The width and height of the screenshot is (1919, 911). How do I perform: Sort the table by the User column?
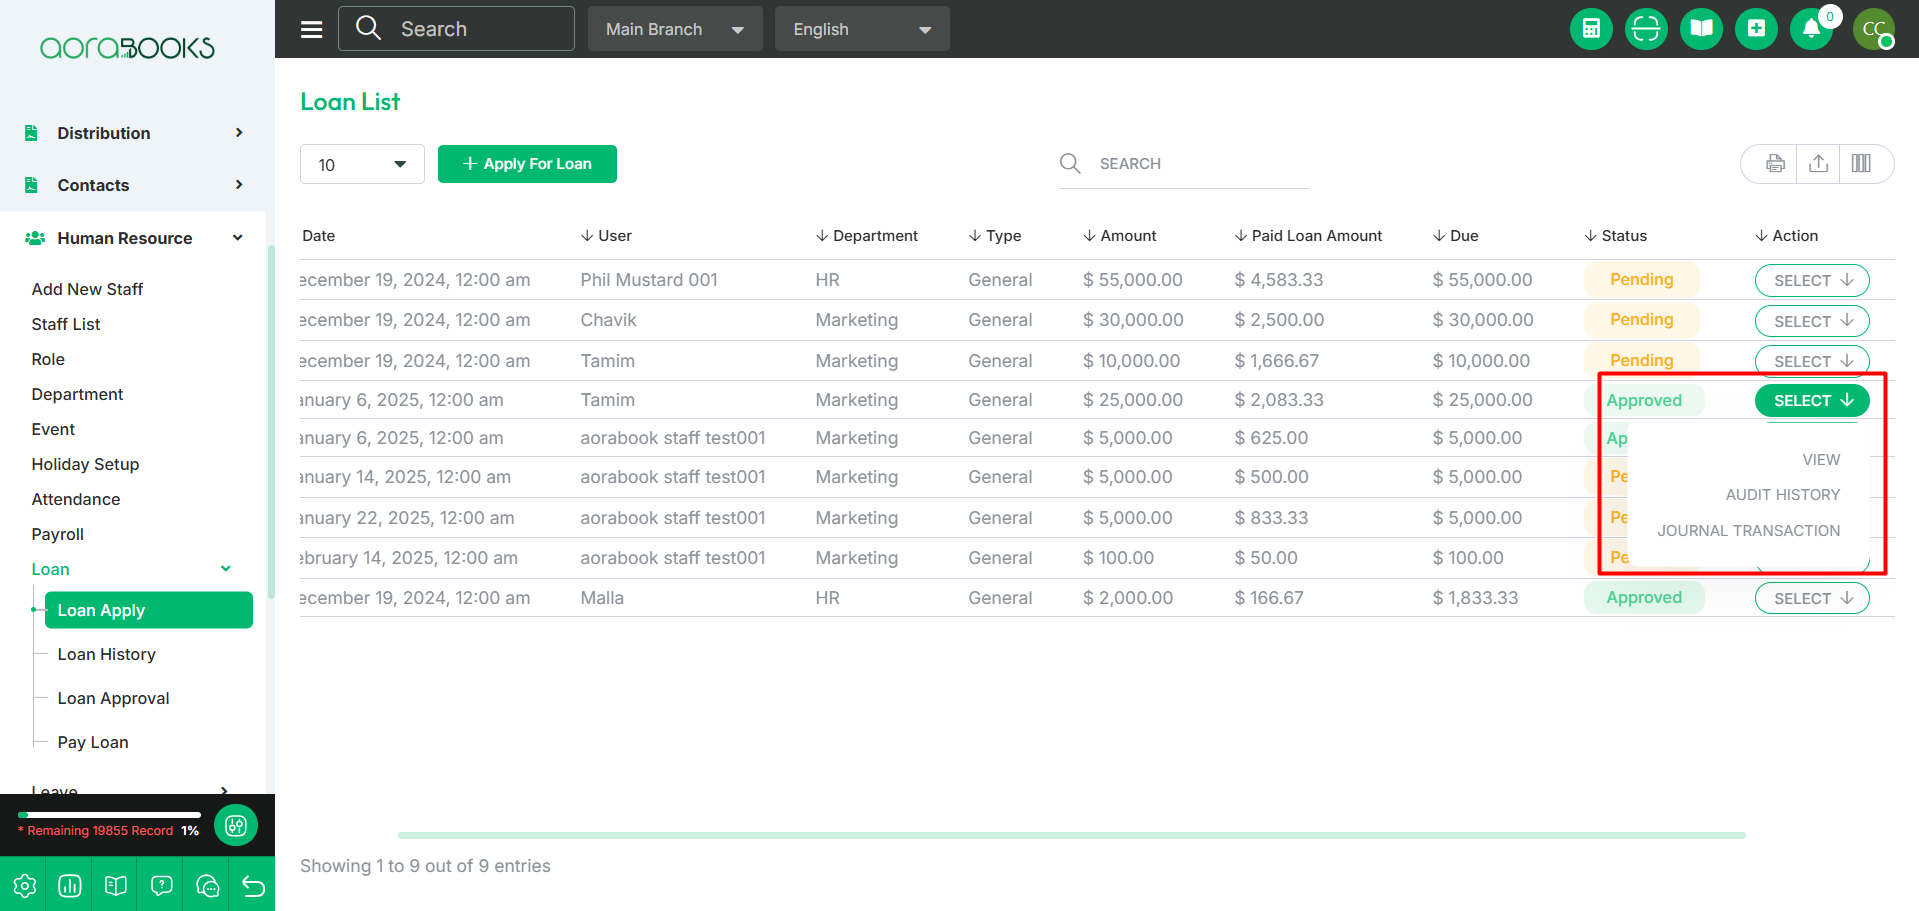606,236
